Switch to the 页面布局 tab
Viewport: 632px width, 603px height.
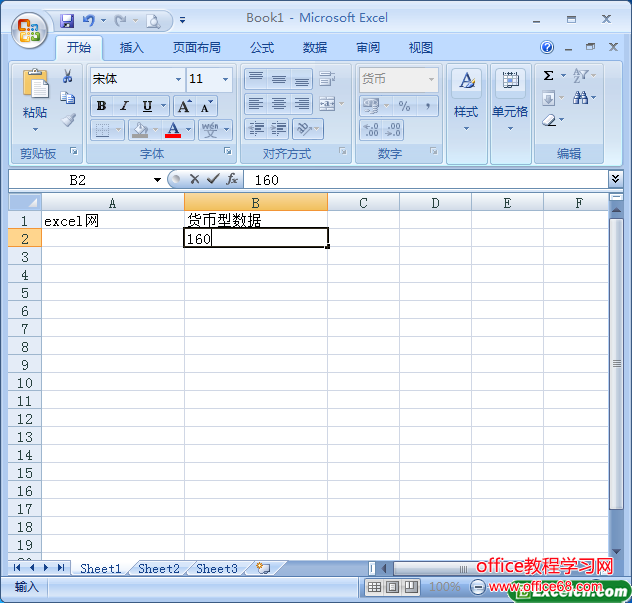tap(197, 48)
